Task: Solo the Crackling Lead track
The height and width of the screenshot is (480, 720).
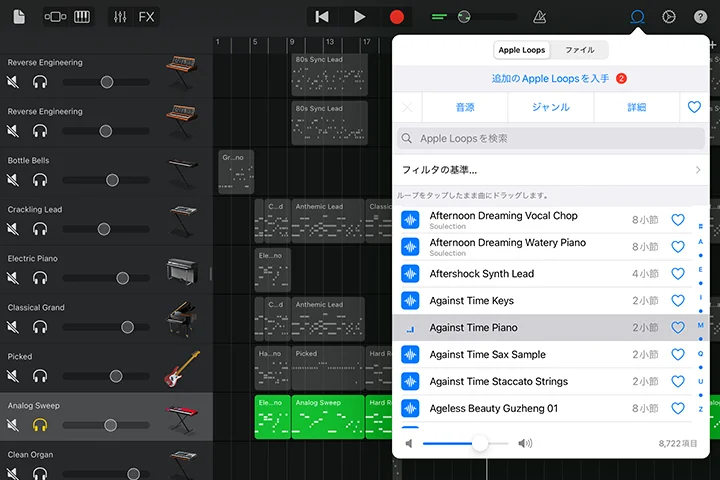Action: (x=40, y=229)
